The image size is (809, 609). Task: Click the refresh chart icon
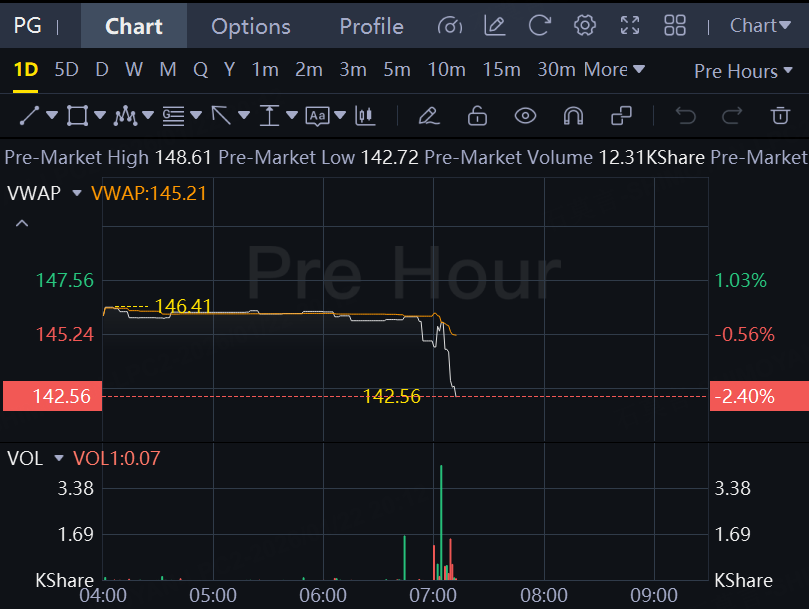point(540,25)
